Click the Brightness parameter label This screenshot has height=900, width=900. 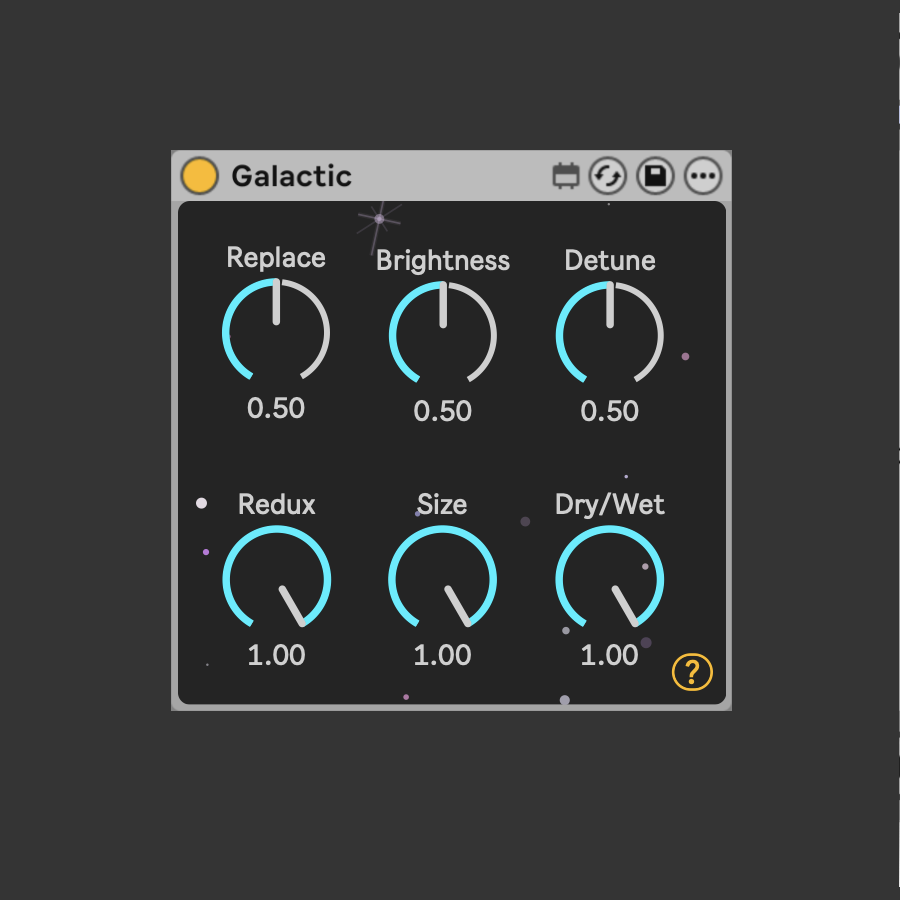442,261
